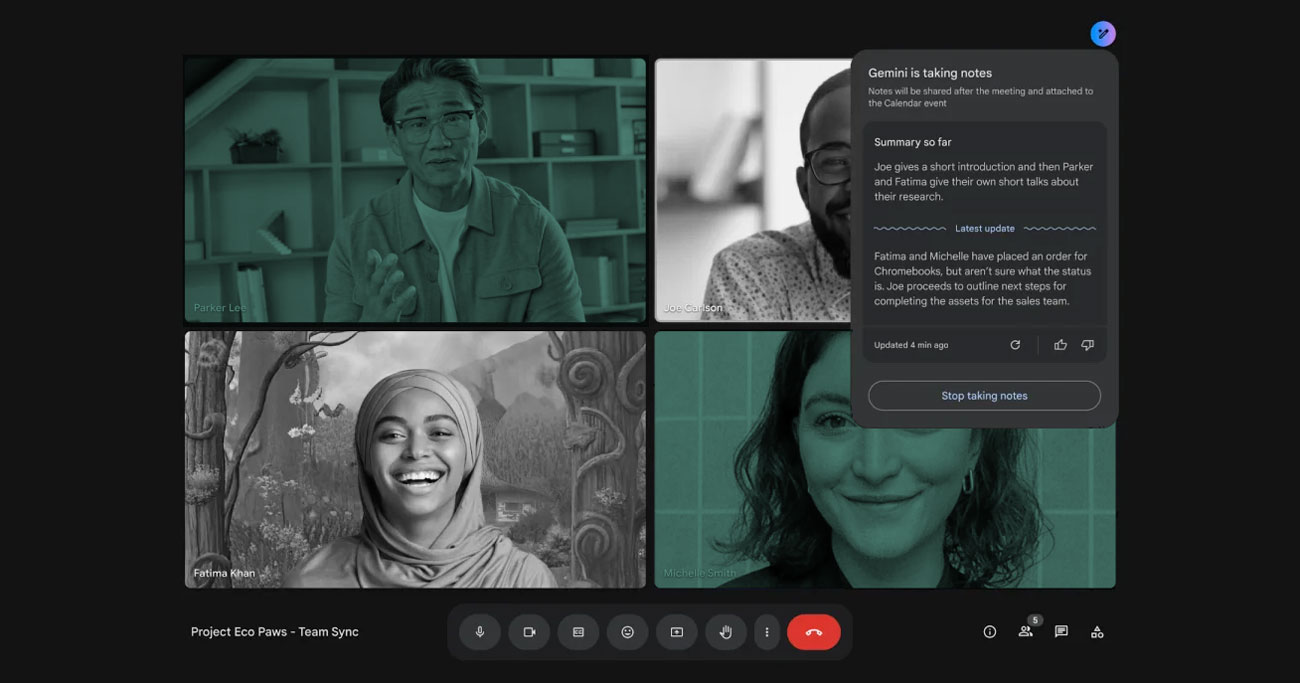This screenshot has width=1300, height=683.
Task: Give thumbs up to summary
Action: click(x=1060, y=345)
